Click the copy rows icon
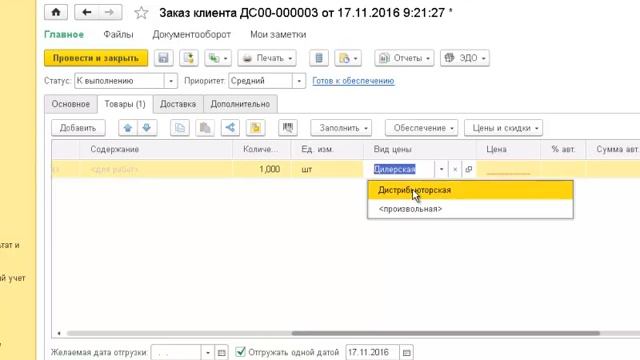 click(x=180, y=128)
